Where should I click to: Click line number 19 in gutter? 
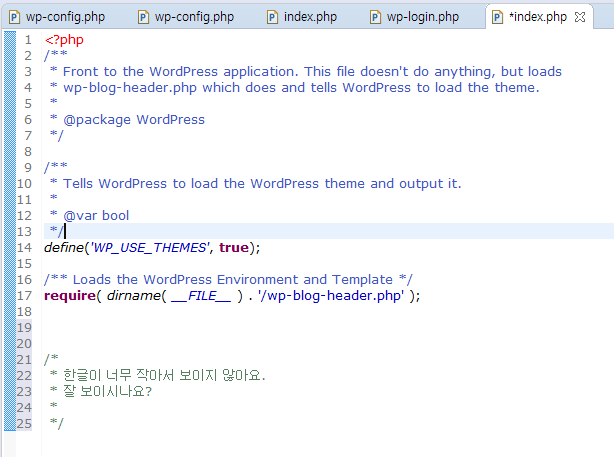click(24, 328)
